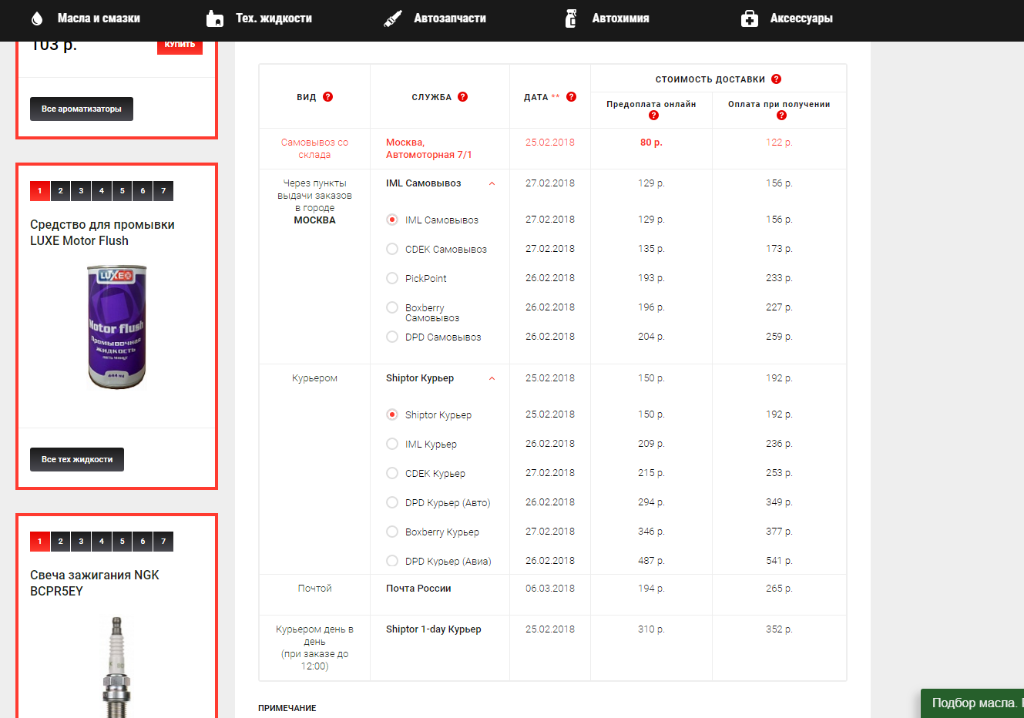Click the NGK spark plug image
1024x718 pixels.
(x=116, y=666)
